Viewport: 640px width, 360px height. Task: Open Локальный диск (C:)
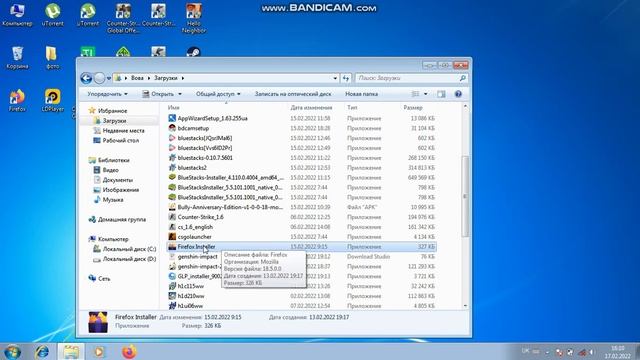coord(129,249)
